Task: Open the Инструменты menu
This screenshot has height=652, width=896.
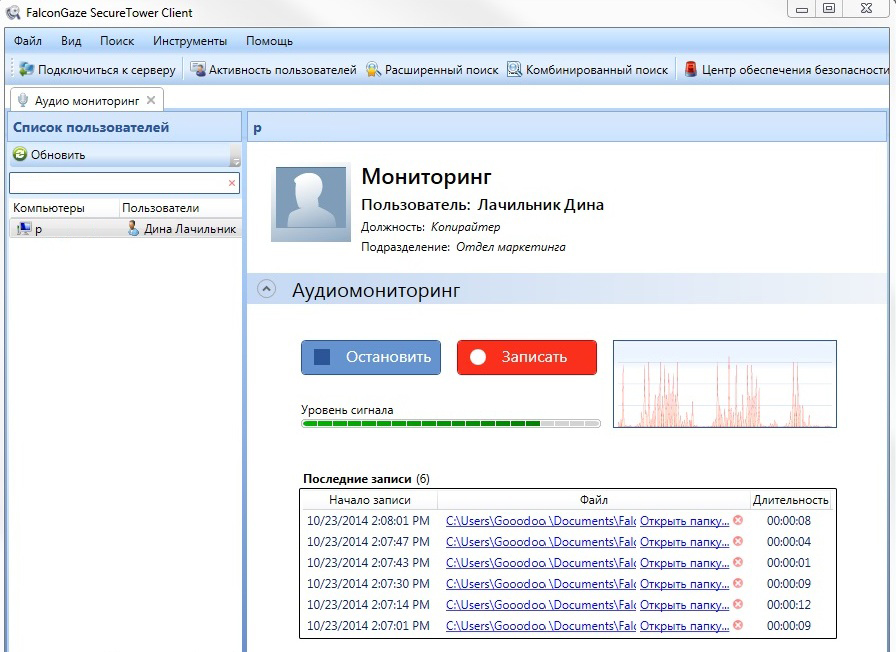Action: (x=190, y=41)
